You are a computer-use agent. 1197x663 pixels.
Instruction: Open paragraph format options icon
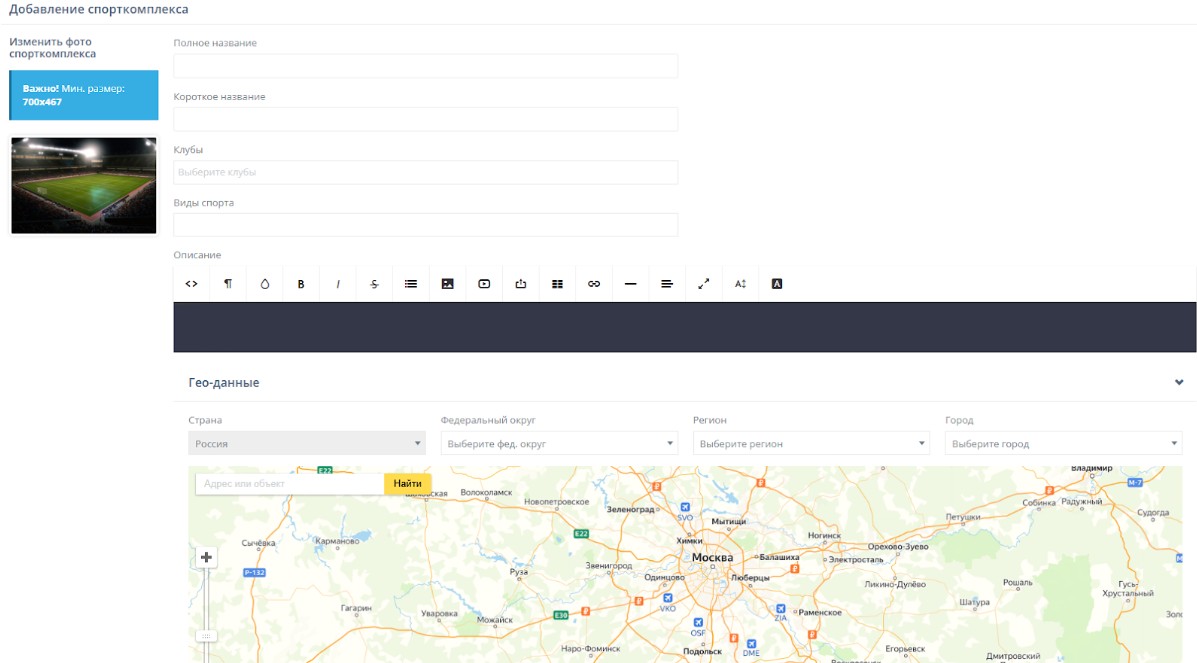point(227,284)
